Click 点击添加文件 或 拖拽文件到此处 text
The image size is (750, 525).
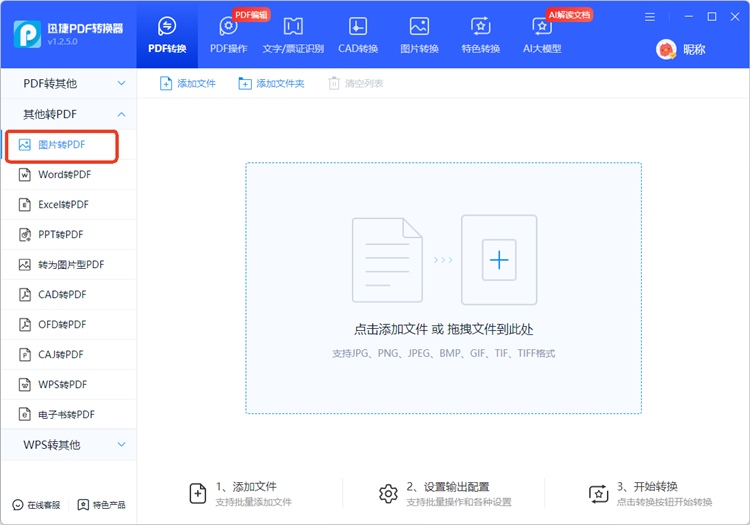443,329
